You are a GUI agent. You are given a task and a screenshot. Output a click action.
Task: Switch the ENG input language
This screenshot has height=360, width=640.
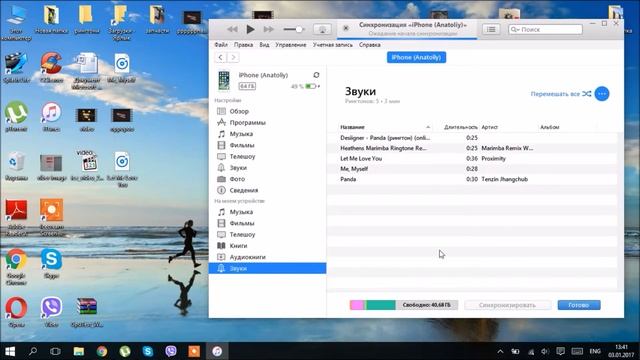(595, 351)
